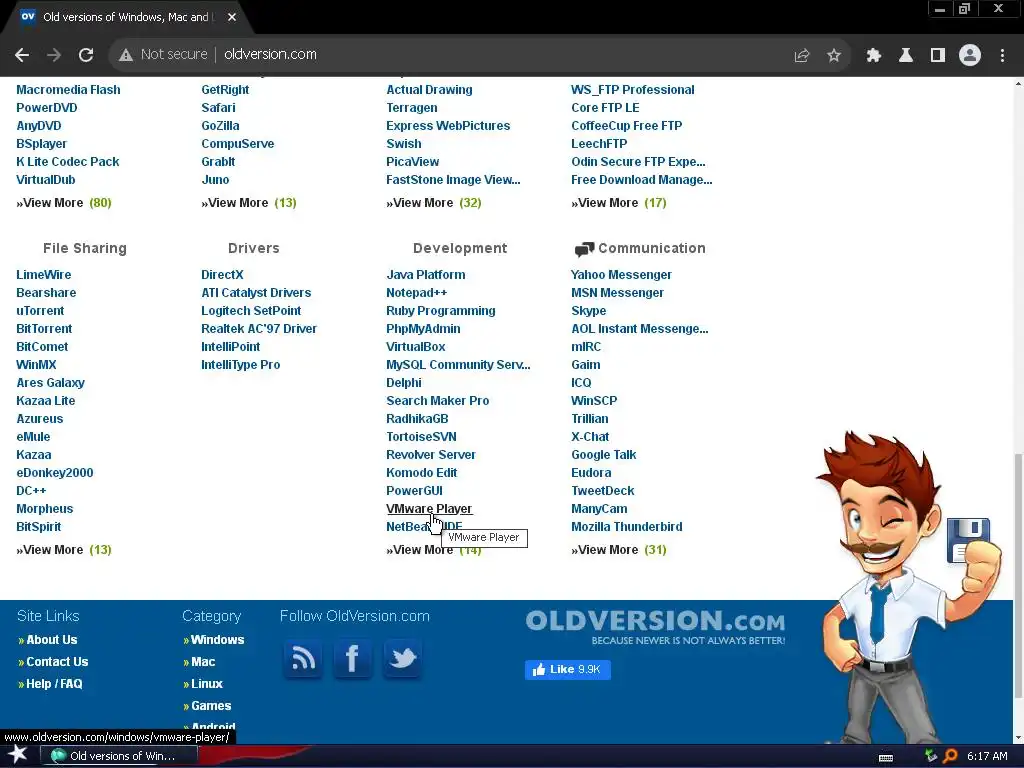Open the MySQL Community Serv... link
The height and width of the screenshot is (768, 1024).
pos(458,365)
